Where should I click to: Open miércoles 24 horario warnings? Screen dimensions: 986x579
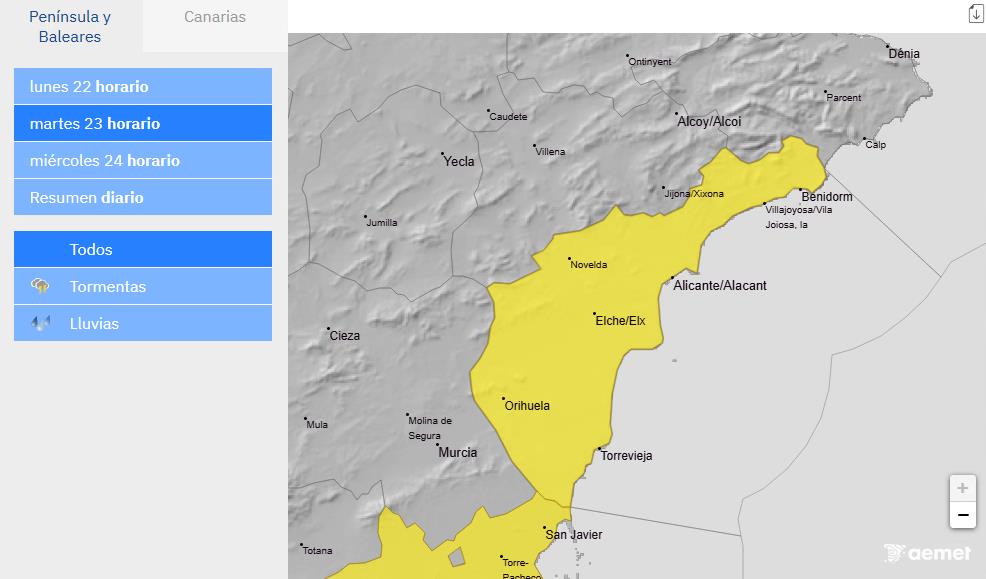143,161
